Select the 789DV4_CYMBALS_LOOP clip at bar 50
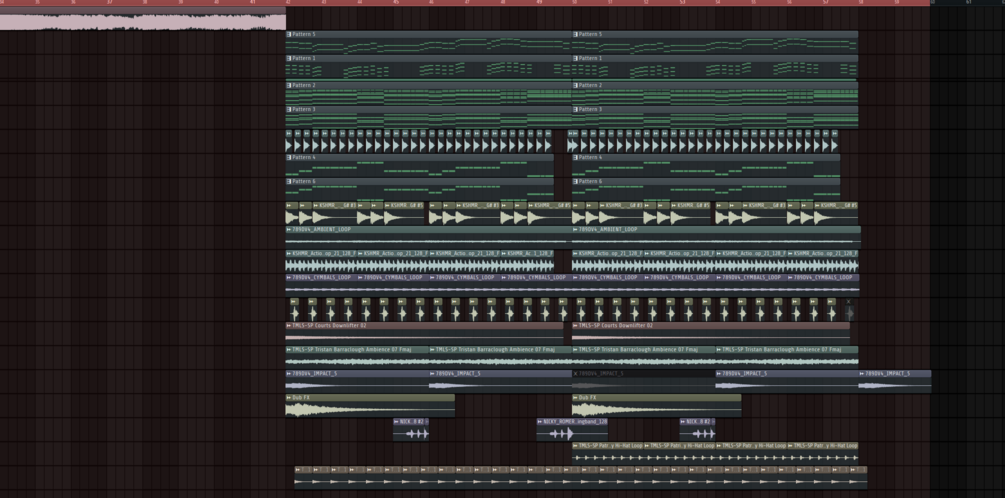 (608, 285)
